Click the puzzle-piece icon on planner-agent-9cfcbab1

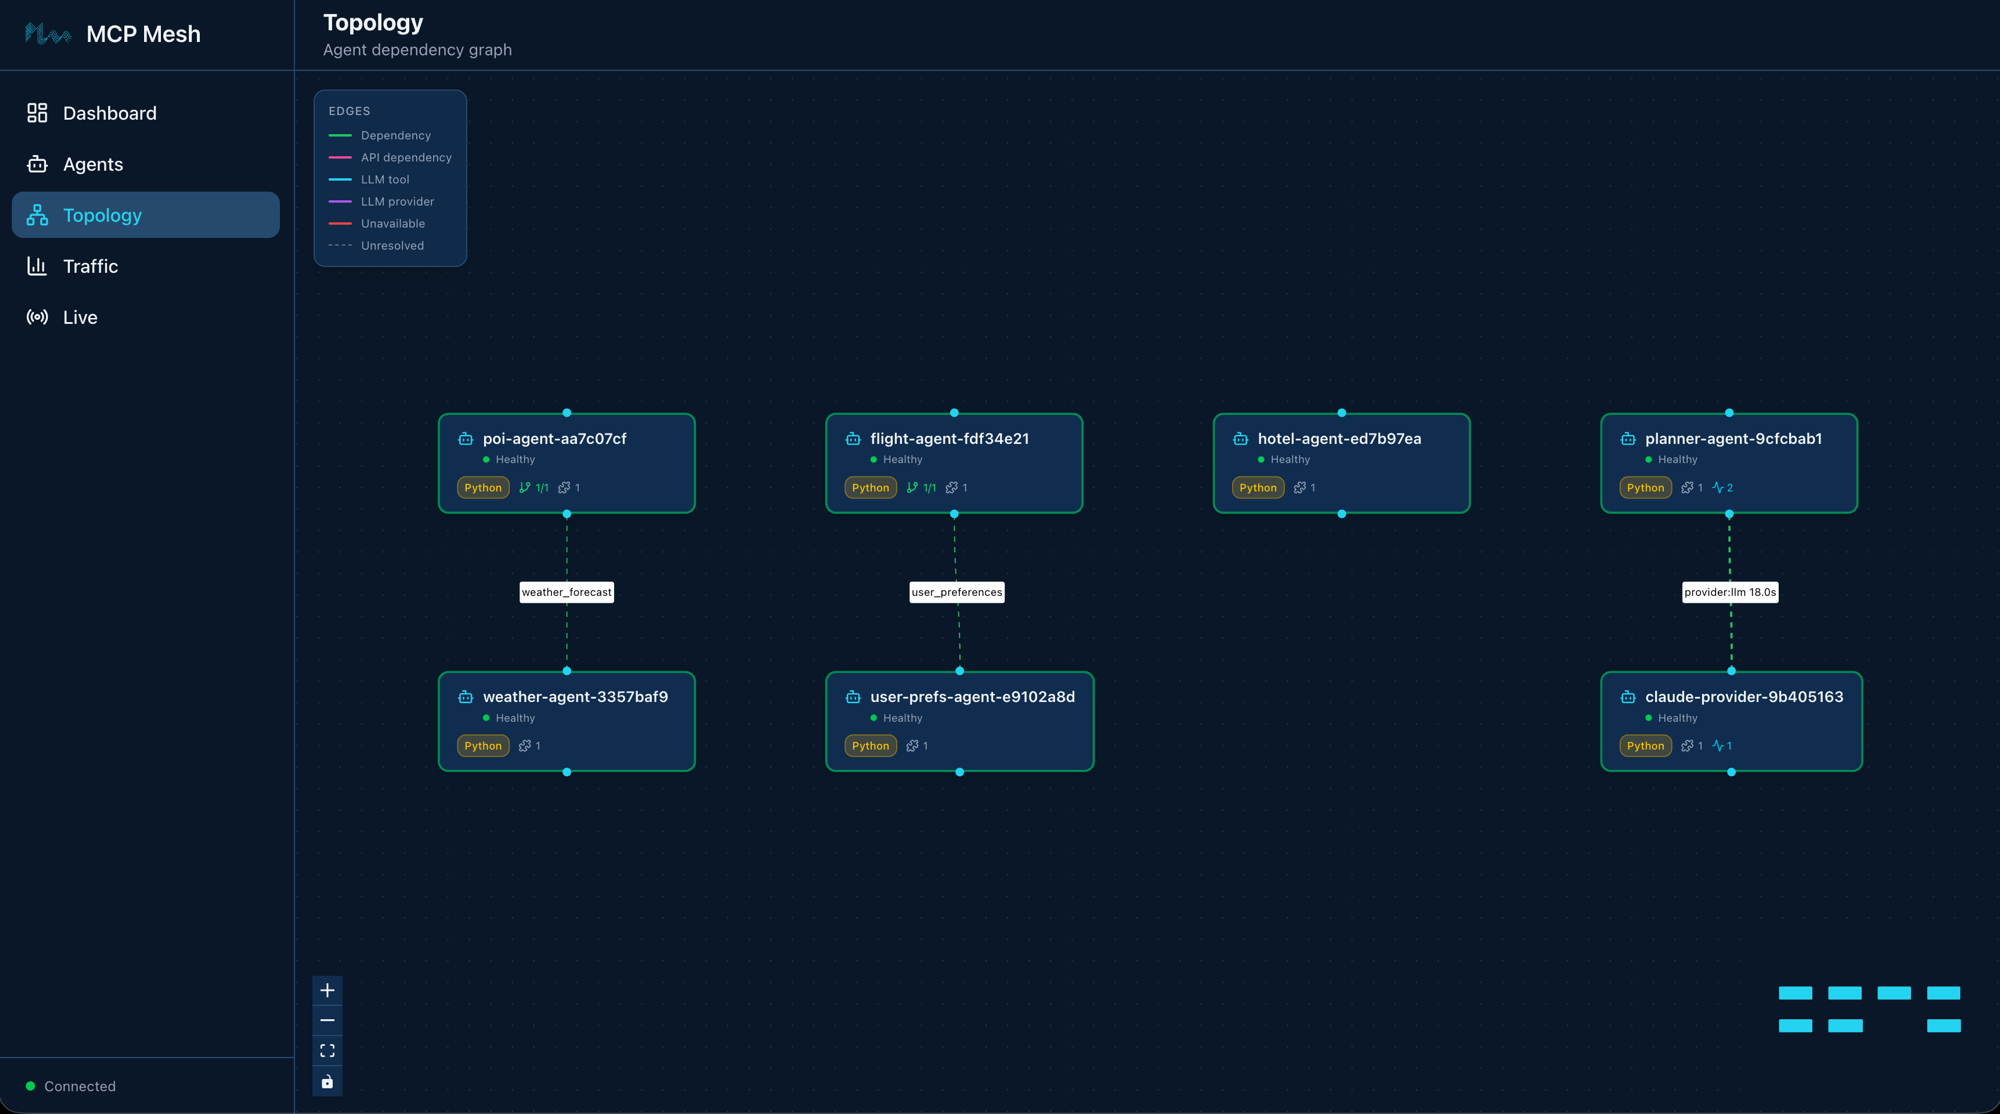[1687, 488]
